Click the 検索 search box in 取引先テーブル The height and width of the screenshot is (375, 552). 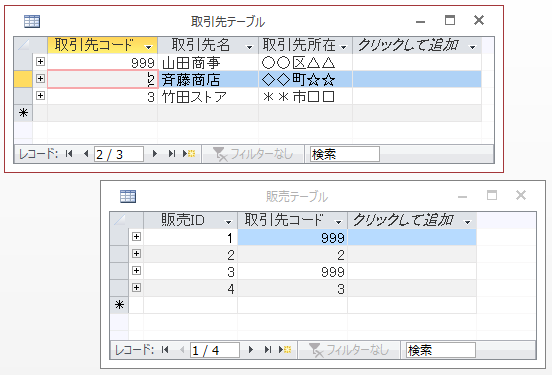pyautogui.click(x=345, y=154)
